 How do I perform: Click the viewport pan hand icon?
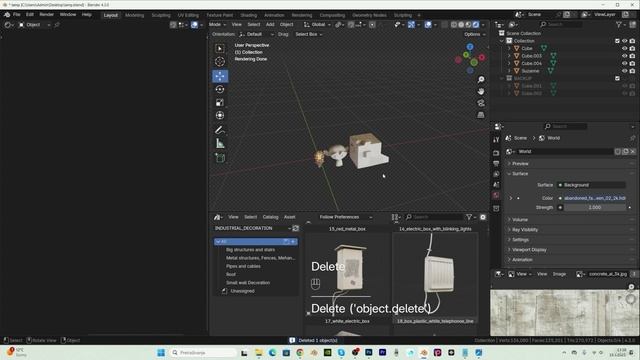point(481,91)
